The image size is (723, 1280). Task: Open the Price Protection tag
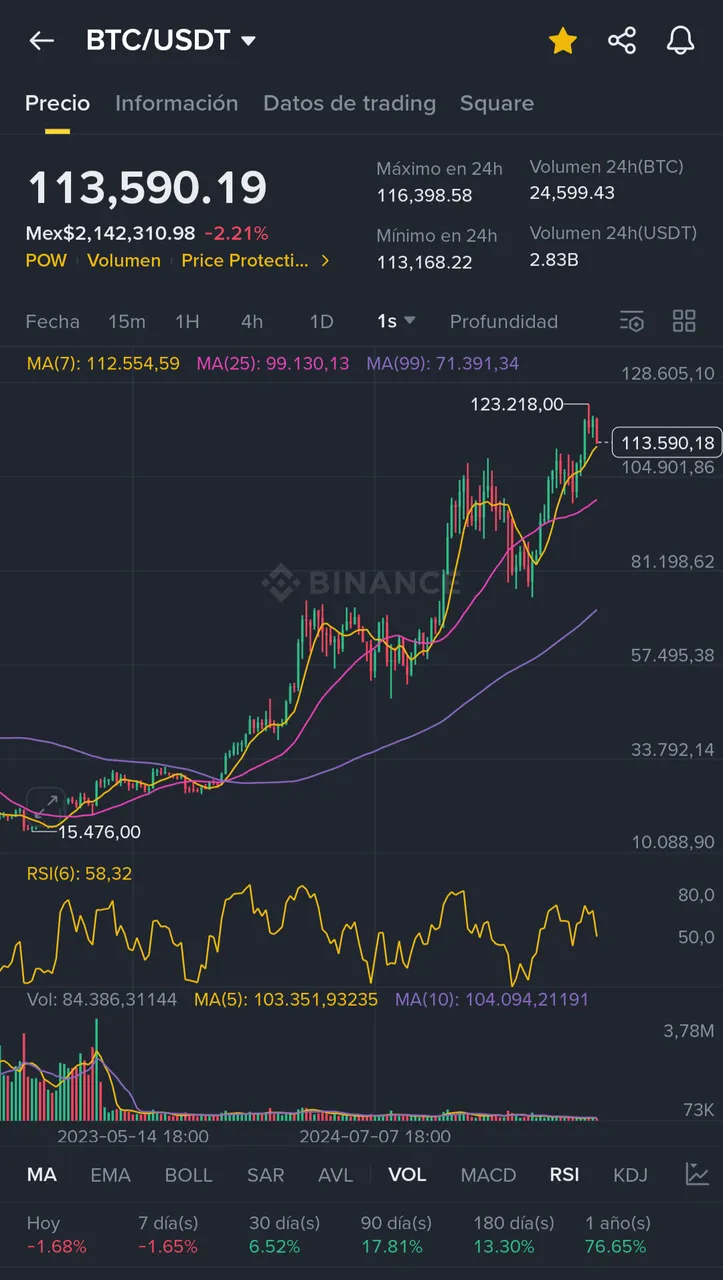tap(245, 260)
